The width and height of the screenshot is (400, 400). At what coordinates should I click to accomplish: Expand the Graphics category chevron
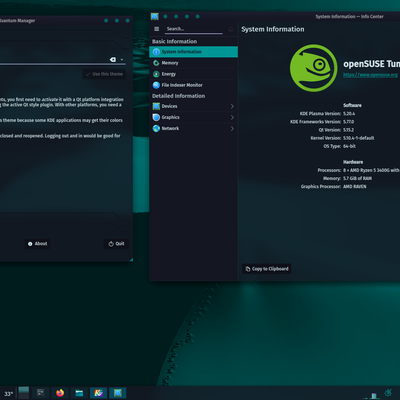[232, 117]
